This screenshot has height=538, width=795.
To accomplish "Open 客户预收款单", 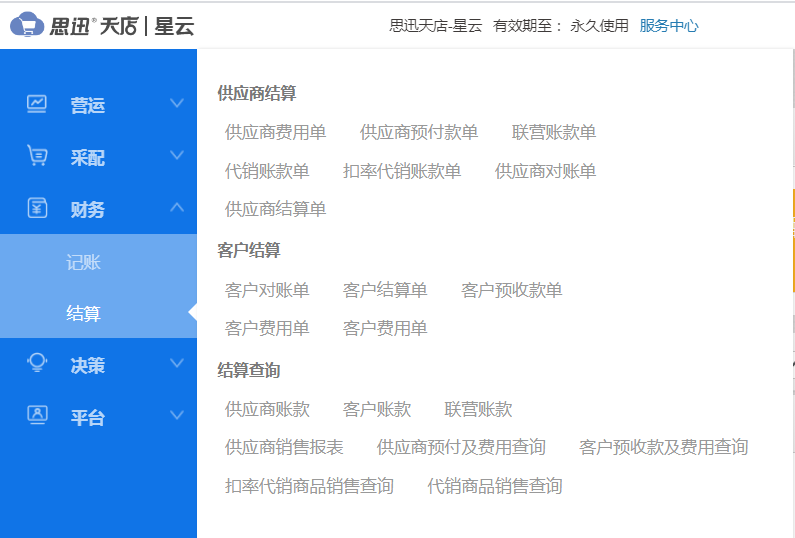I will [512, 290].
